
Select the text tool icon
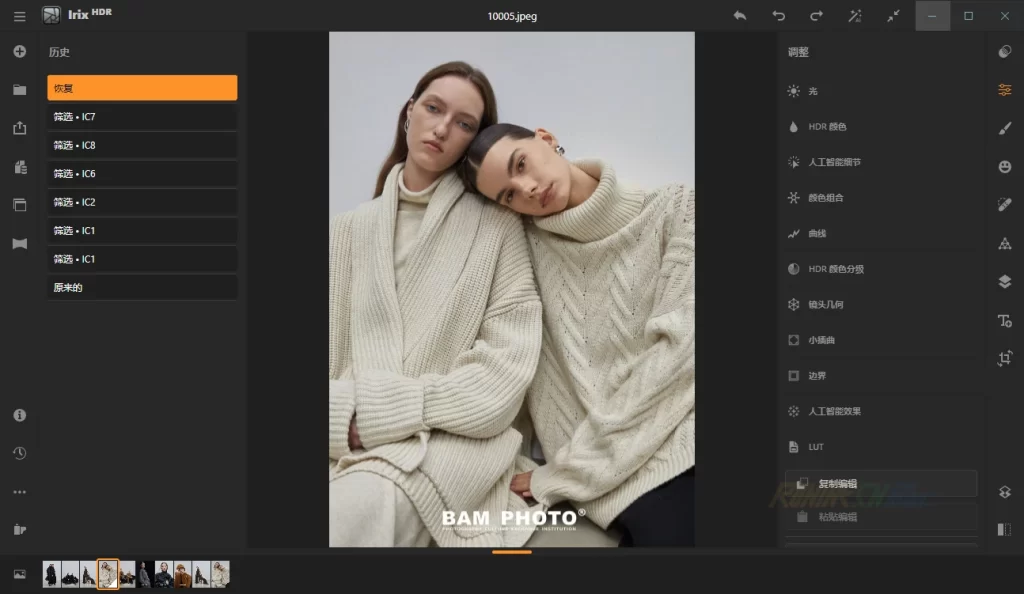click(x=1004, y=320)
